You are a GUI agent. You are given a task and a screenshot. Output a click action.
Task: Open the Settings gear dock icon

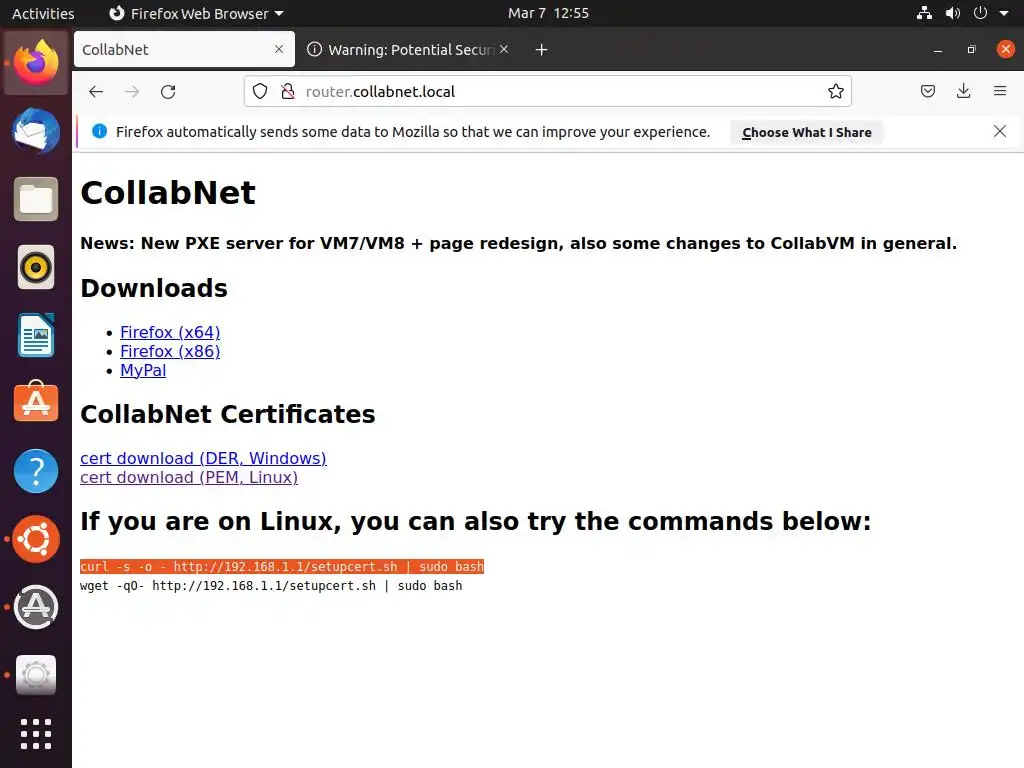[x=36, y=675]
